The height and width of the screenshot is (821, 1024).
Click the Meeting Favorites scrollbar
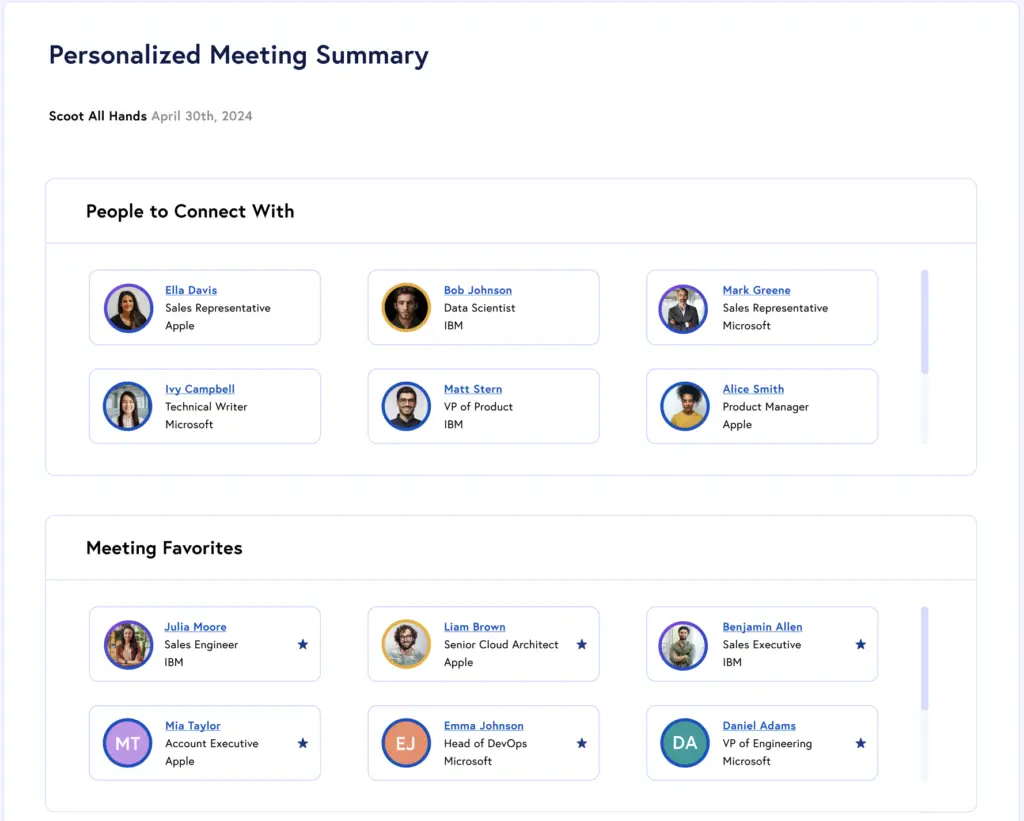click(x=924, y=657)
